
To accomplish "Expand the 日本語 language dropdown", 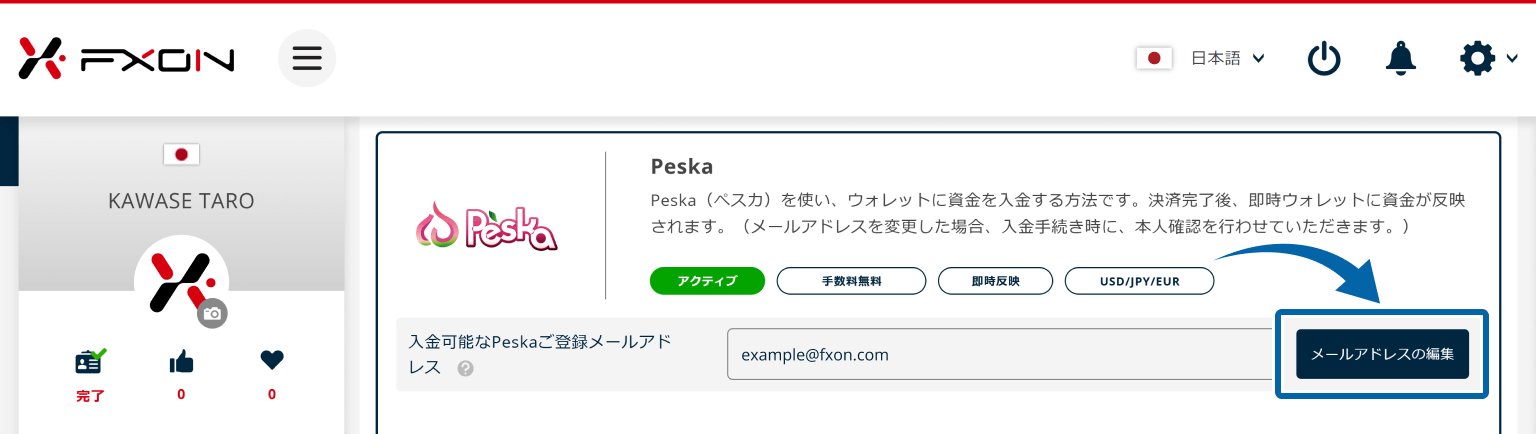I will point(1228,59).
